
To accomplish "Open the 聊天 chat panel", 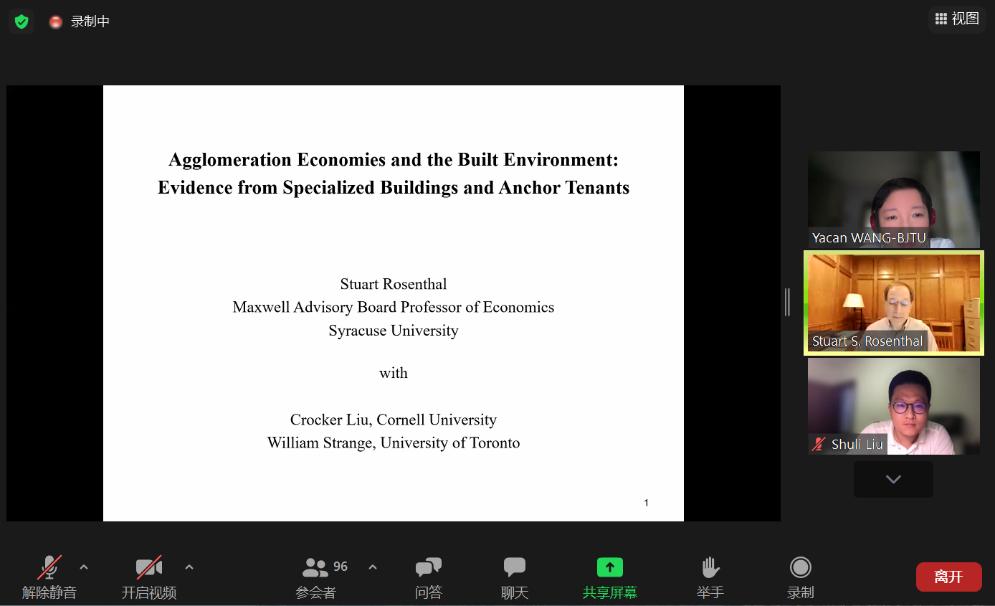I will coord(515,577).
